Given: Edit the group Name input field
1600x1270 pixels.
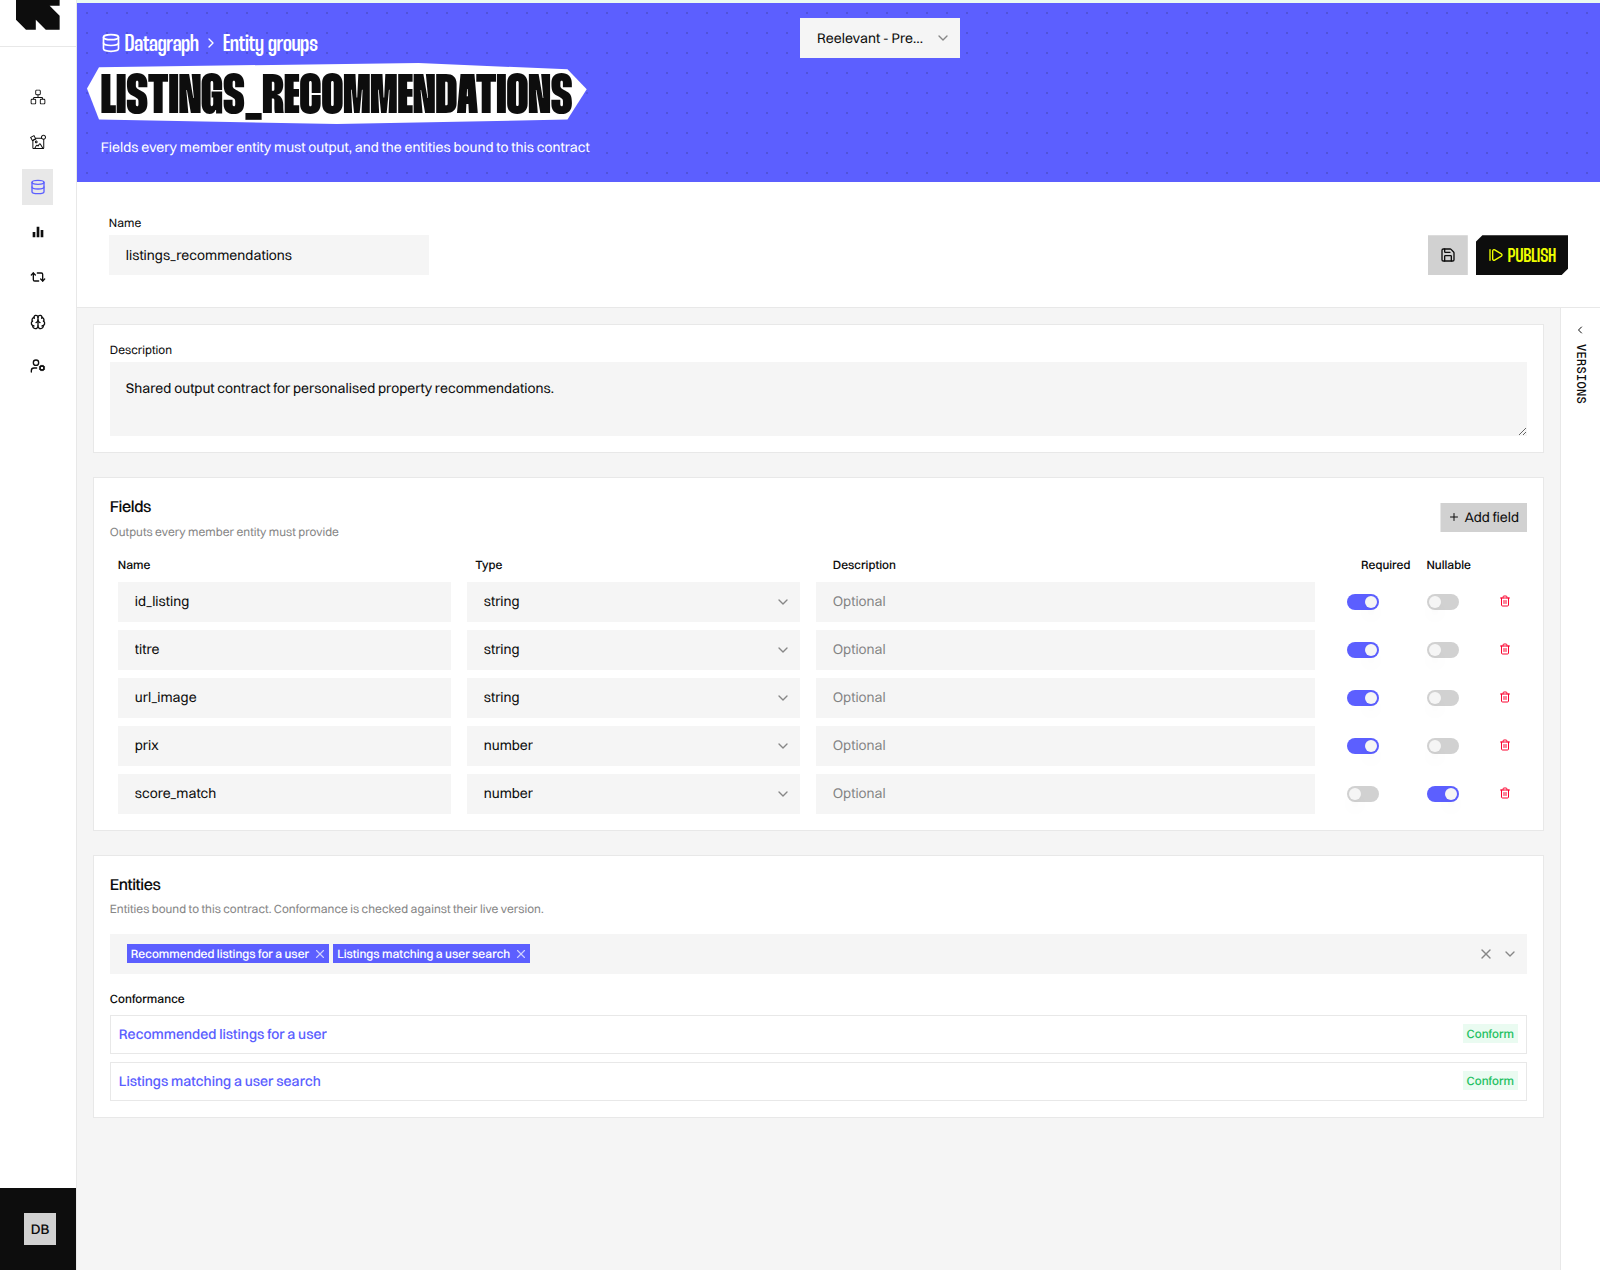Looking at the screenshot, I should 269,255.
